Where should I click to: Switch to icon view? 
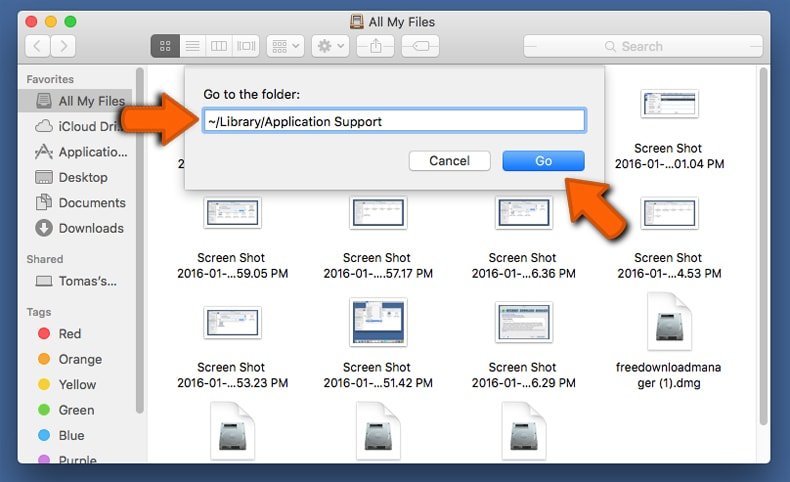[165, 46]
